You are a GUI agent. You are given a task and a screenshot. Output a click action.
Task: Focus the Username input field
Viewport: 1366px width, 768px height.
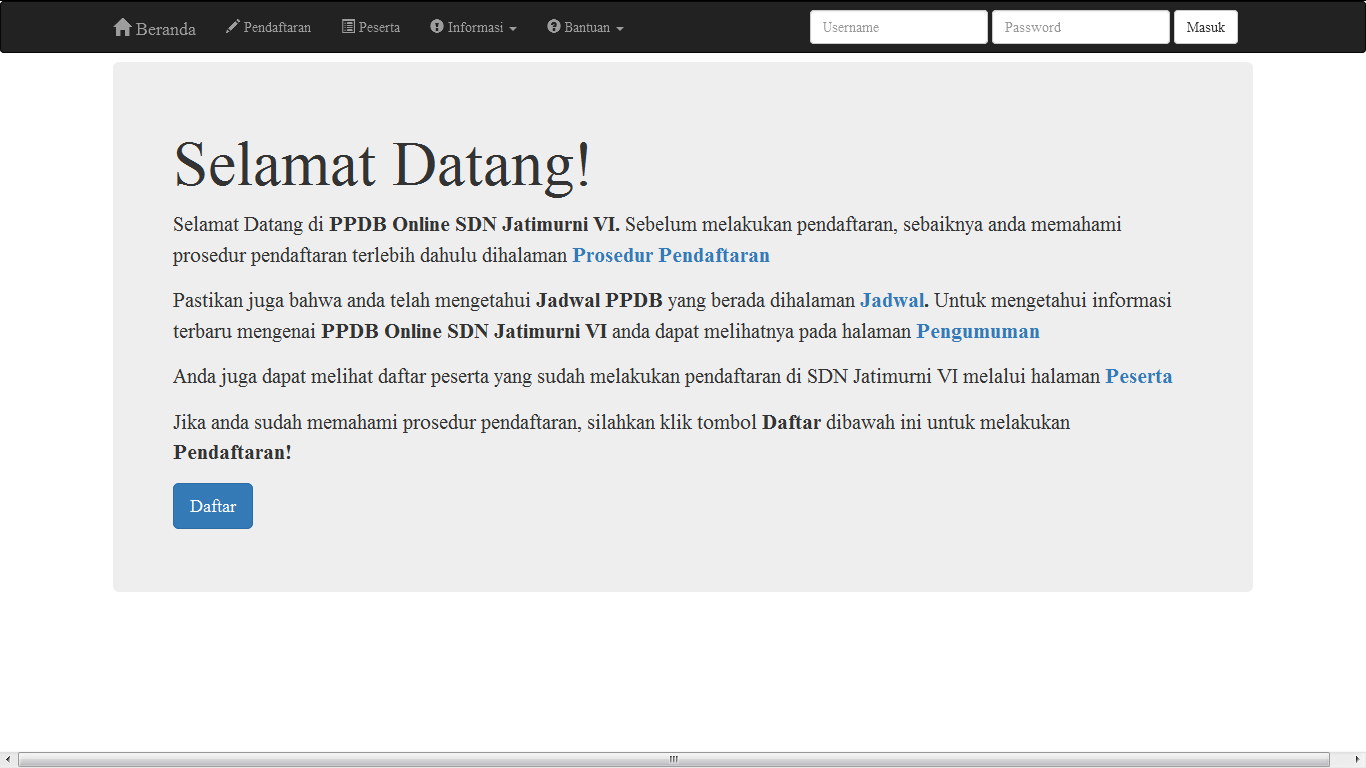coord(898,27)
